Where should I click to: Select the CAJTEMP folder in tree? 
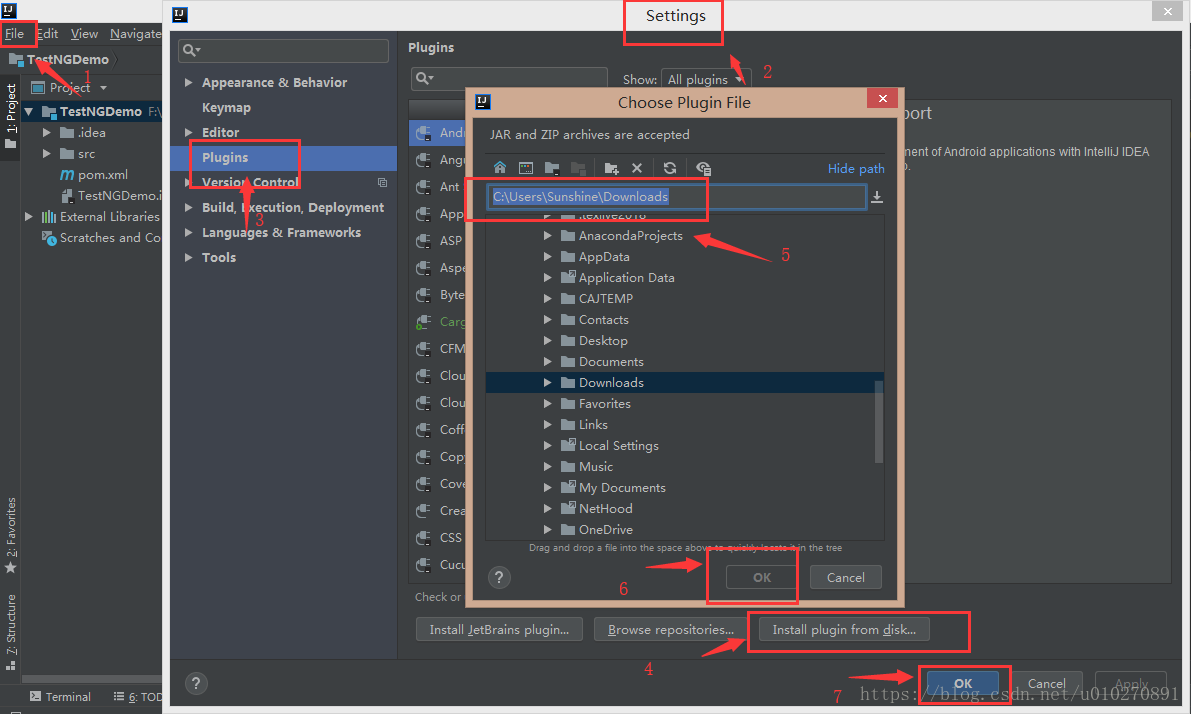[605, 299]
